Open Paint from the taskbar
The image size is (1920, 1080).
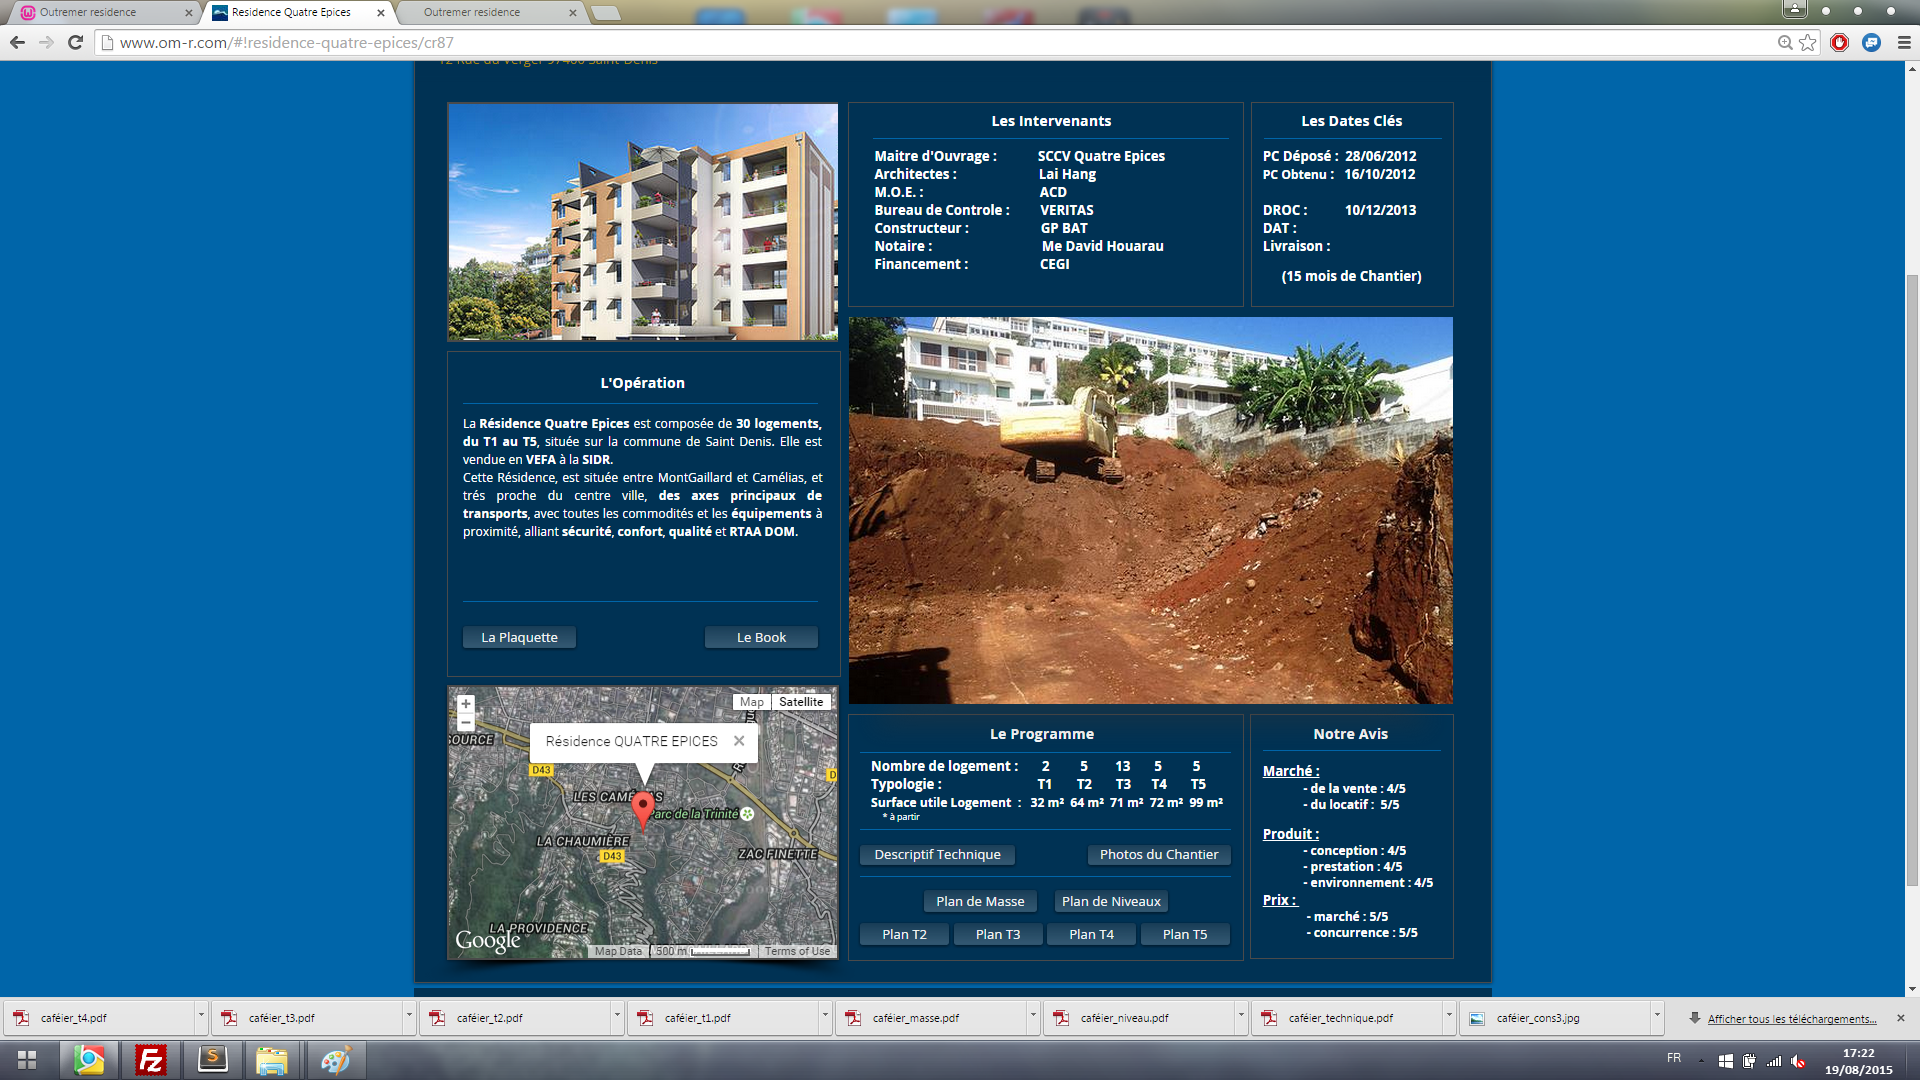point(335,1060)
